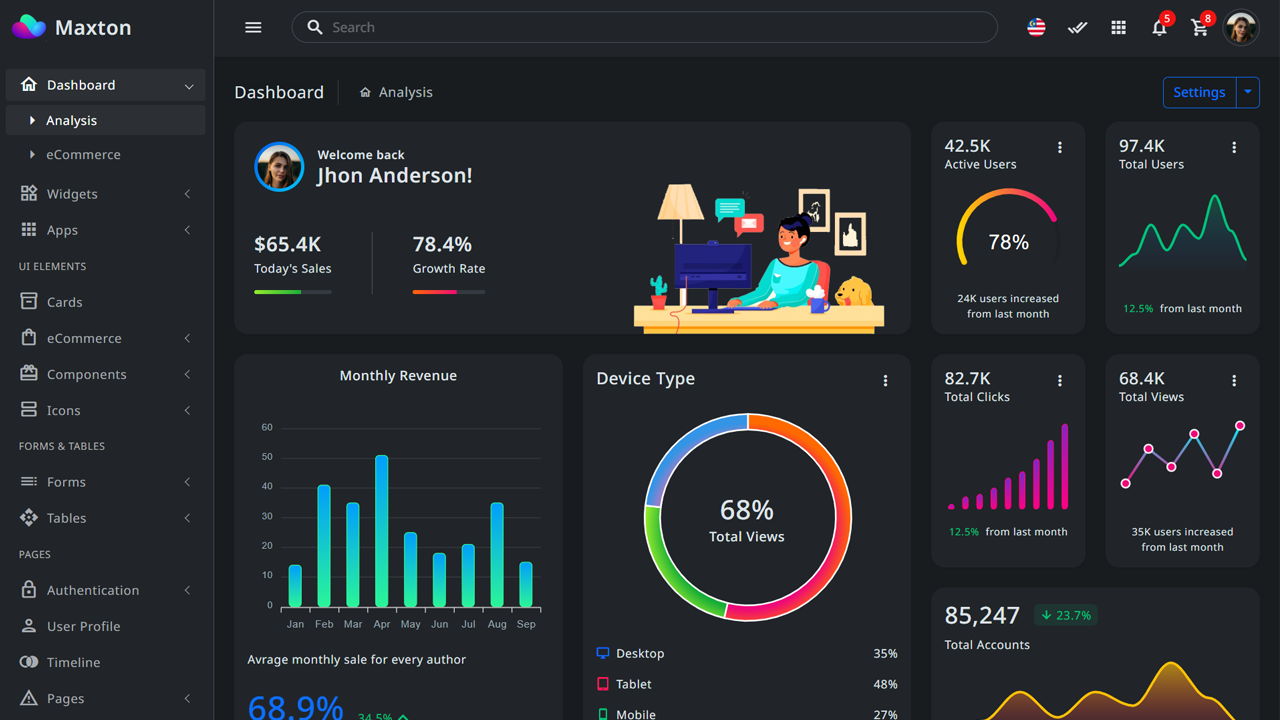
Task: Open the Widgets section icon
Action: click(x=29, y=193)
